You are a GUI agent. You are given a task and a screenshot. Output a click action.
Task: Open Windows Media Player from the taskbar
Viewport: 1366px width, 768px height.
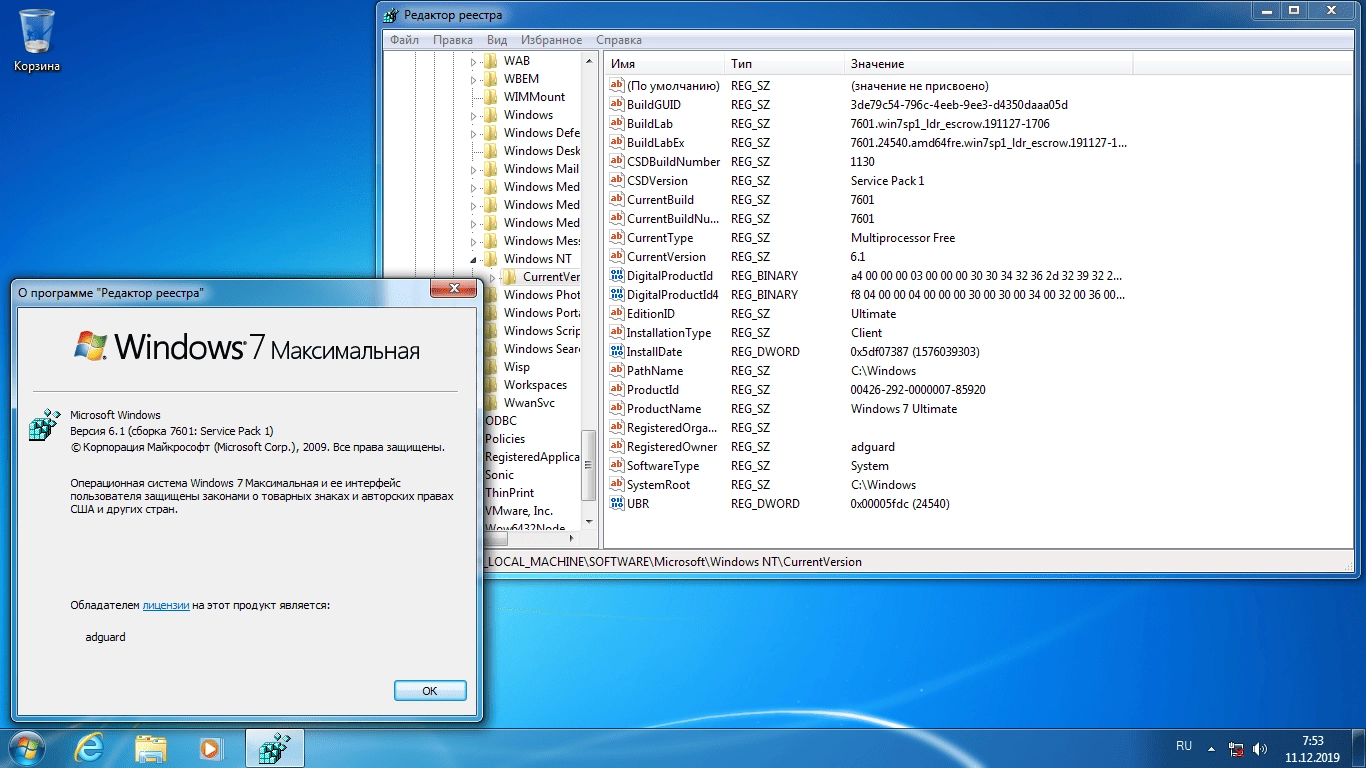point(210,747)
